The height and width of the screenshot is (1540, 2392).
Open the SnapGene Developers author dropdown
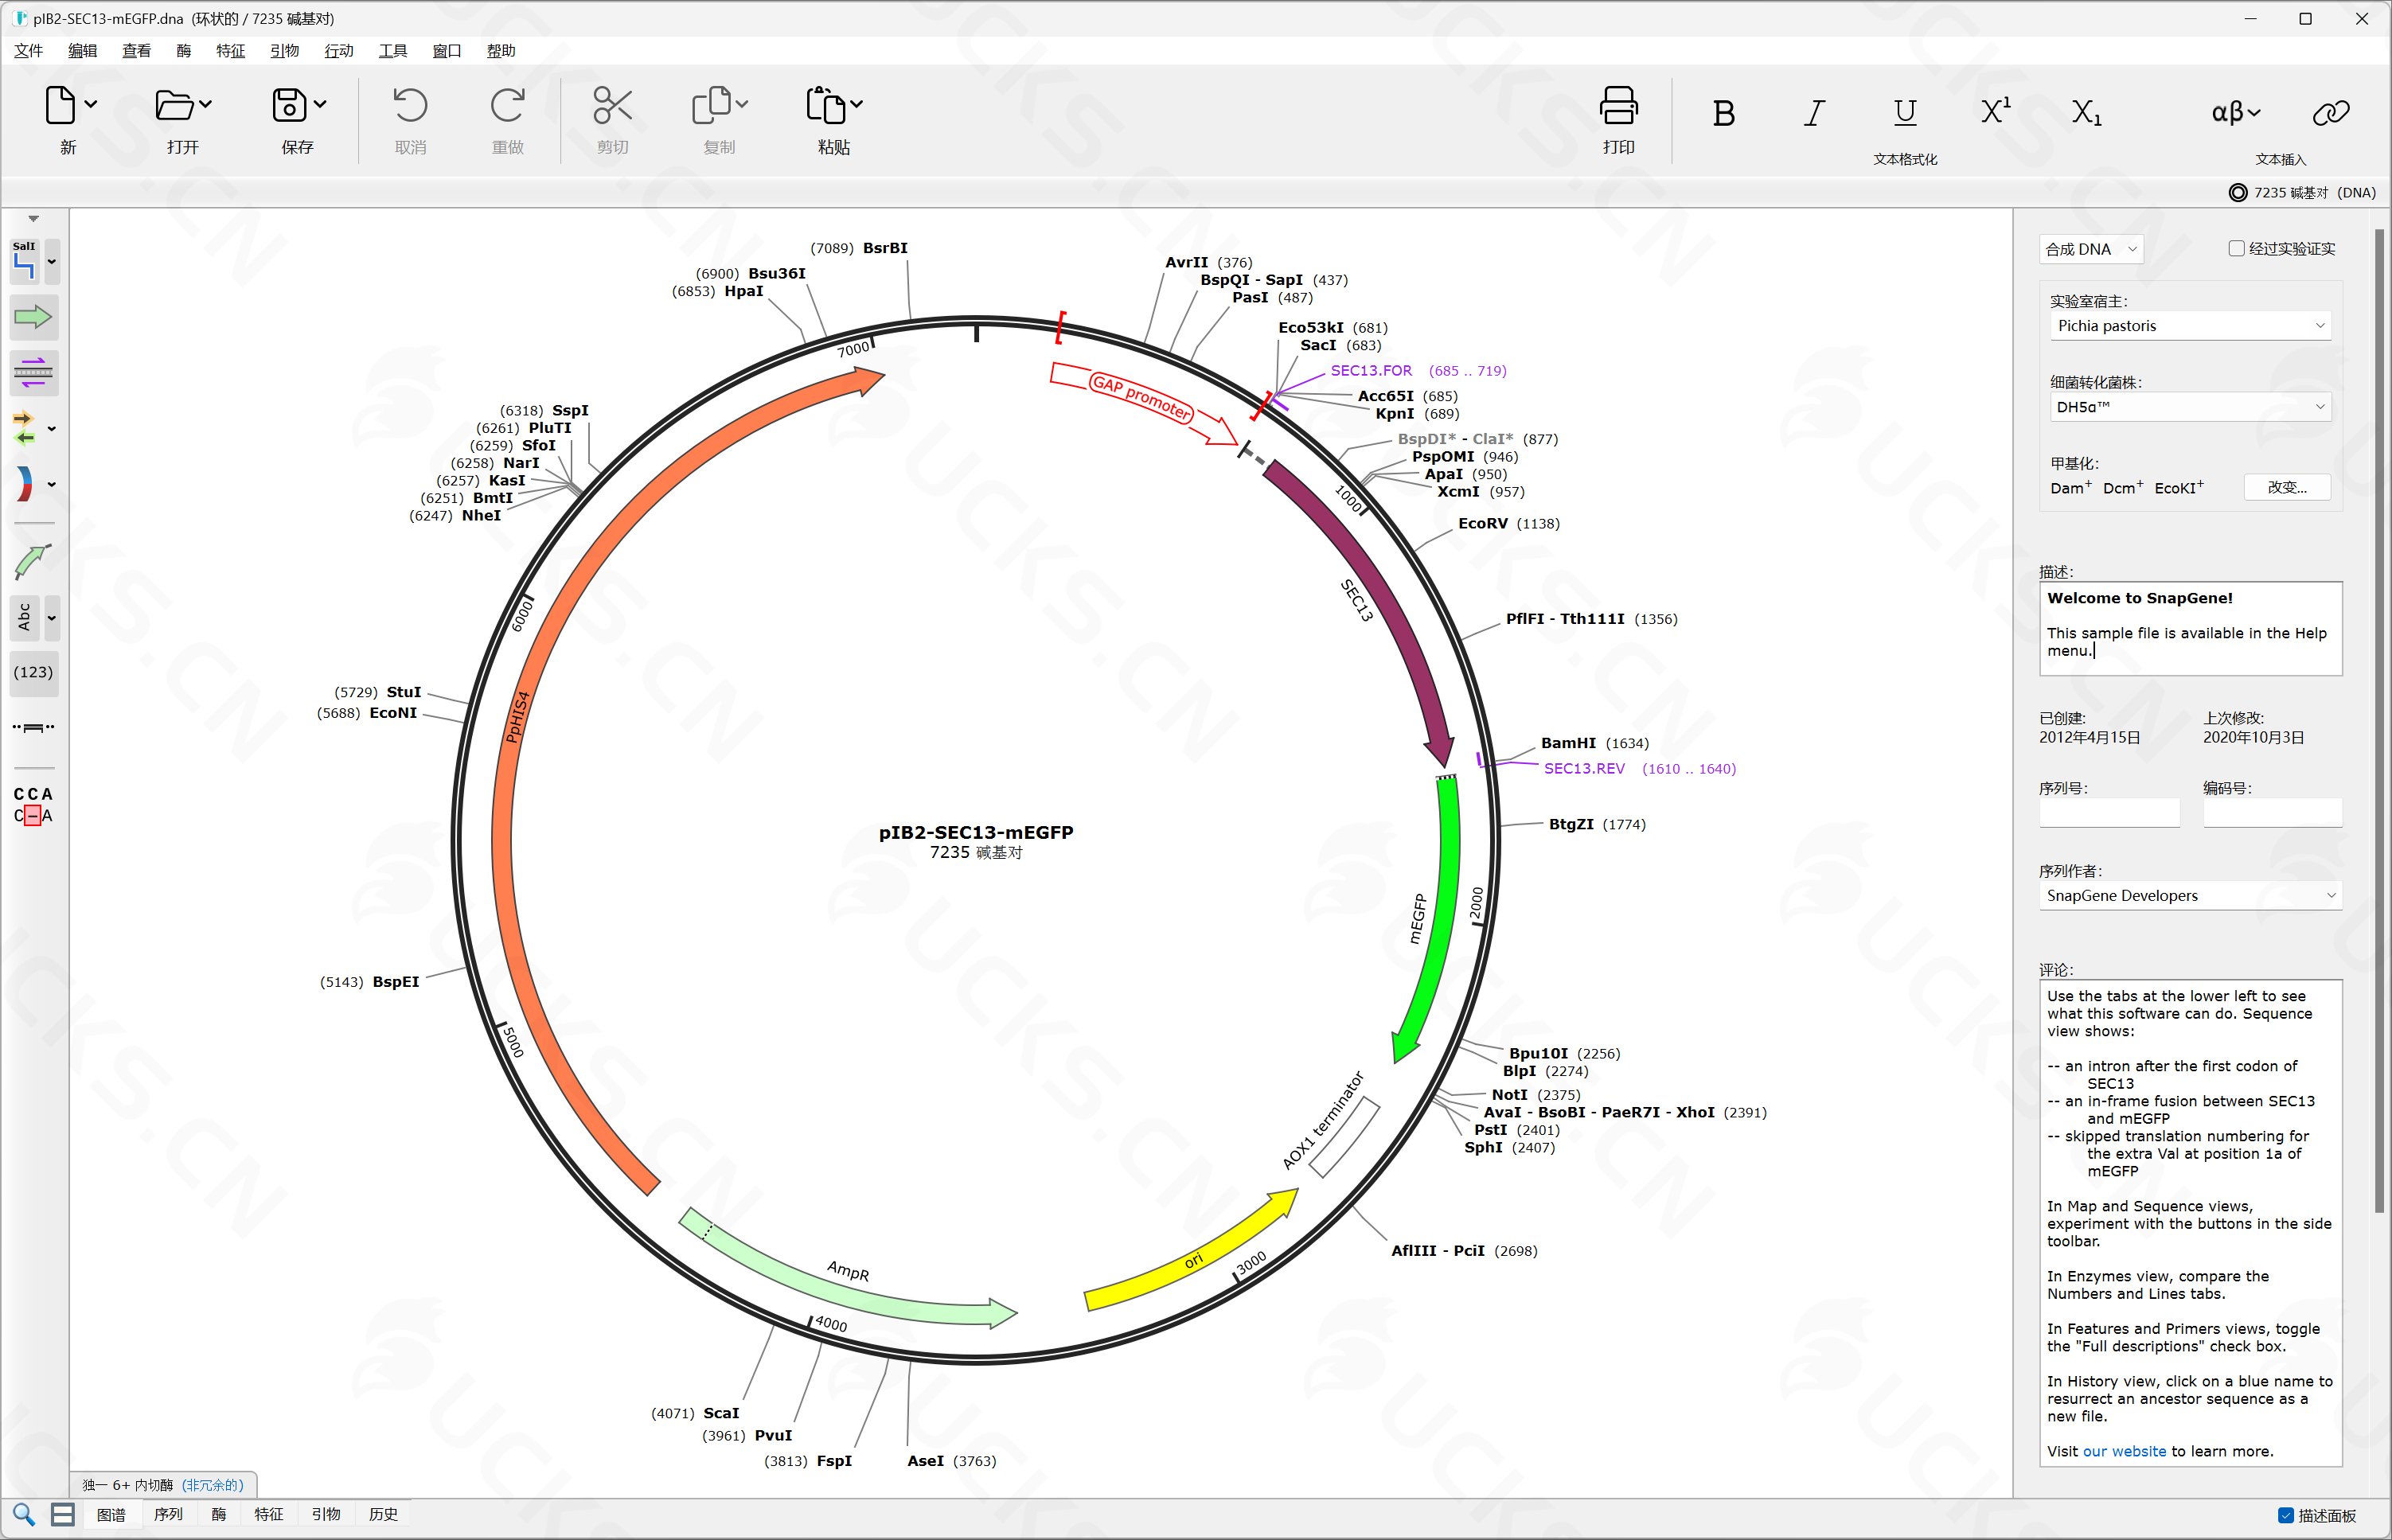[2190, 896]
